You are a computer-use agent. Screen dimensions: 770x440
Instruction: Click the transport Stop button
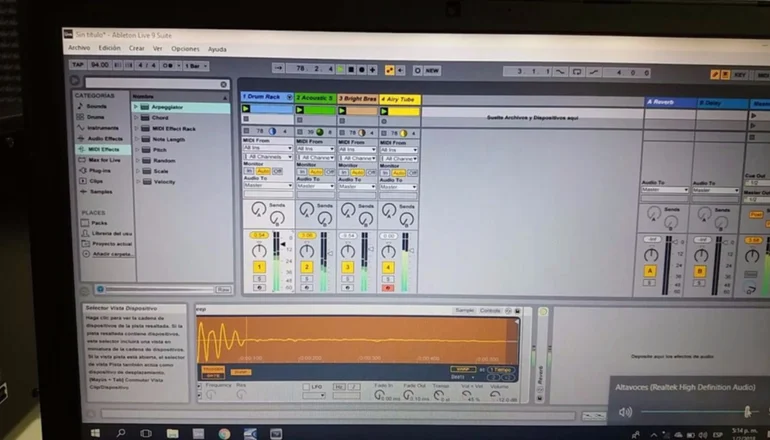(x=351, y=70)
